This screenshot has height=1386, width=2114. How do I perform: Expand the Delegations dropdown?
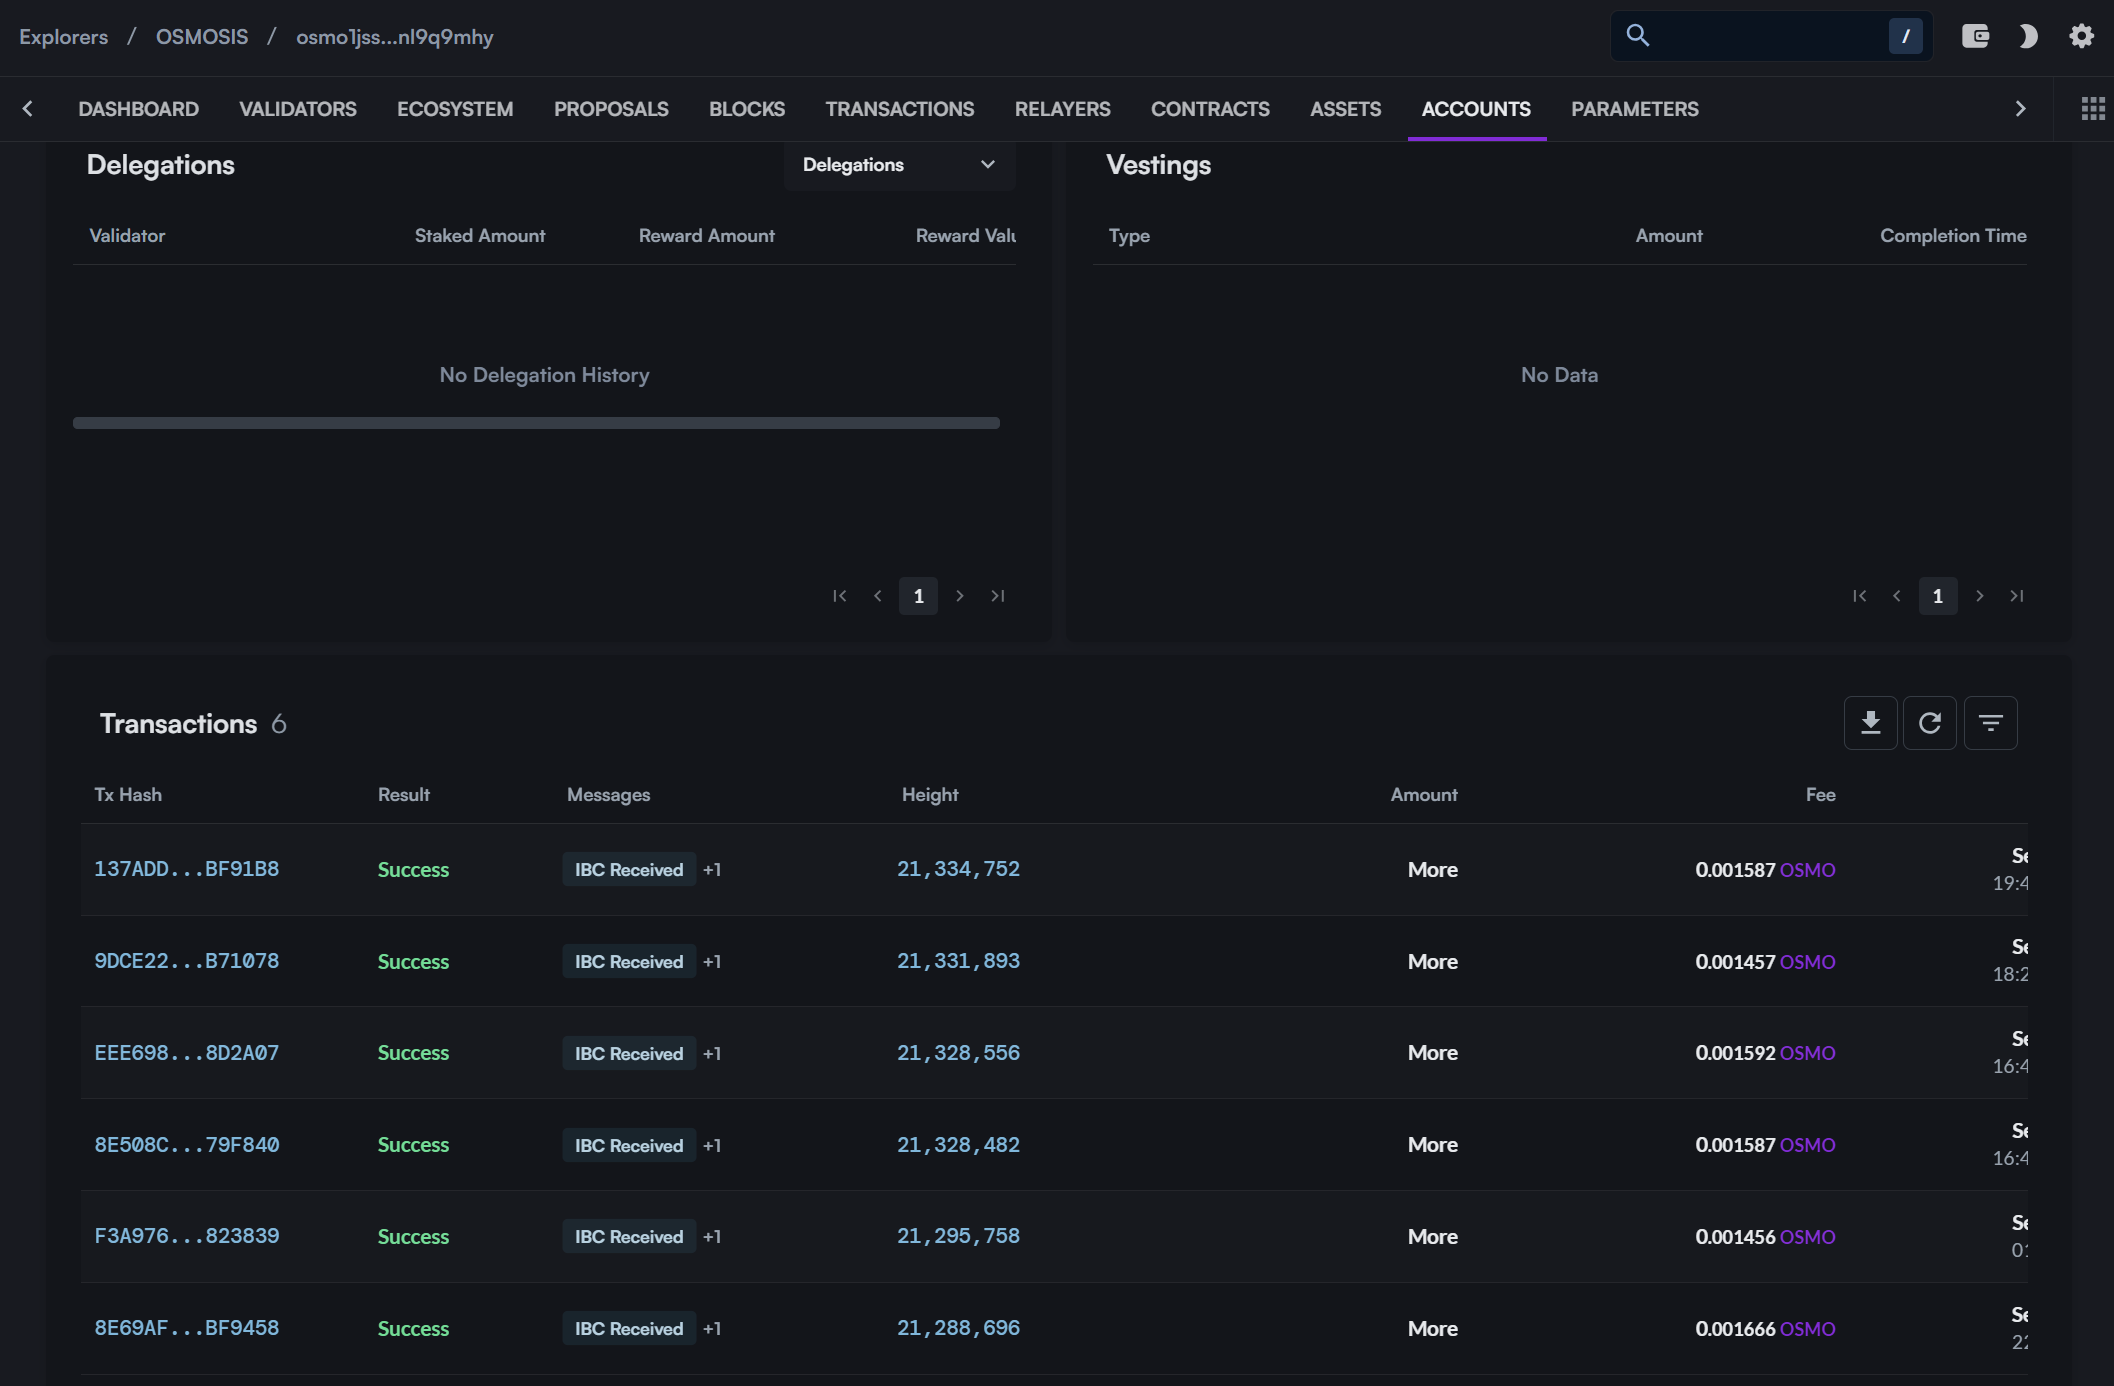[899, 165]
